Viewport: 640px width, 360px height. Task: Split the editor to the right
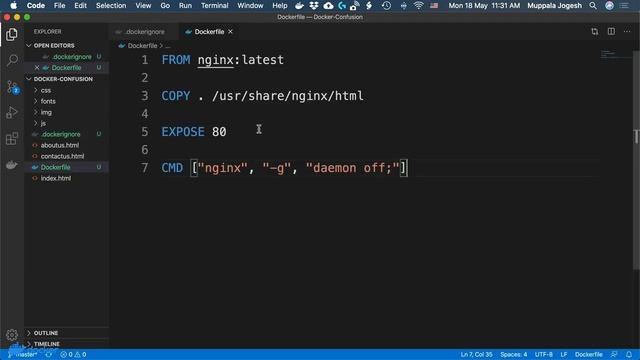pos(611,32)
